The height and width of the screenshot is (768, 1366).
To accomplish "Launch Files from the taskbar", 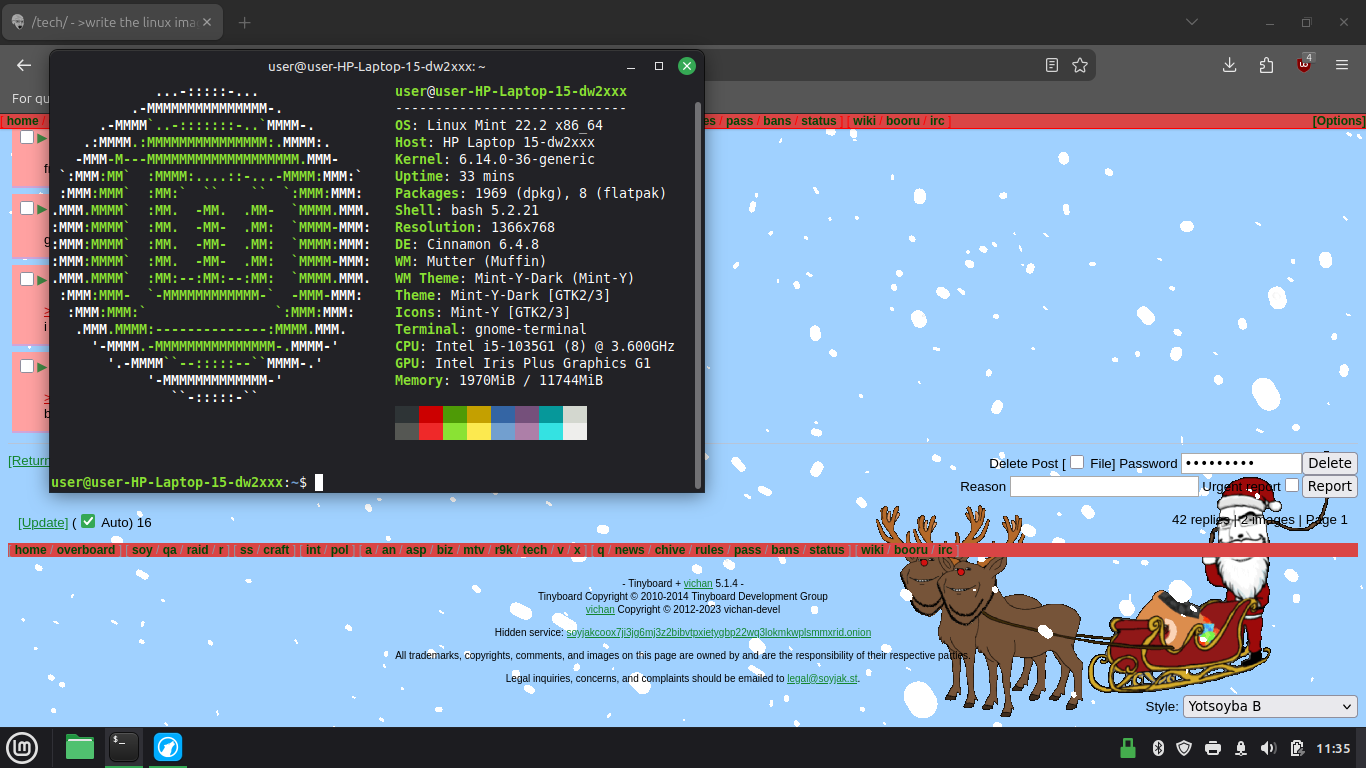I will [x=80, y=747].
